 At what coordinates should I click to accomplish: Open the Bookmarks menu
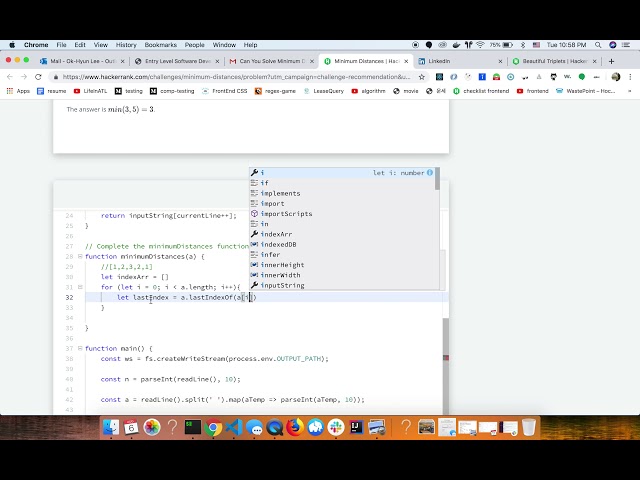[x=161, y=45]
